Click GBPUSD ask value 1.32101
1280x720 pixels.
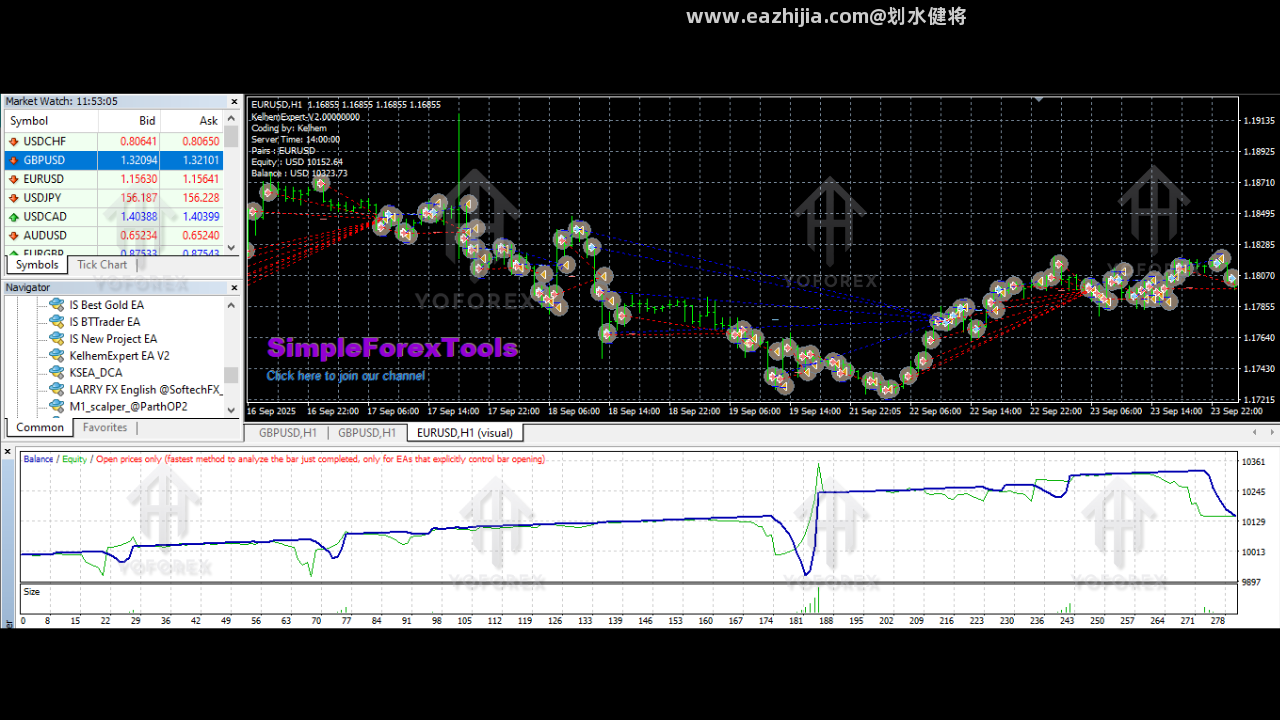coord(201,160)
